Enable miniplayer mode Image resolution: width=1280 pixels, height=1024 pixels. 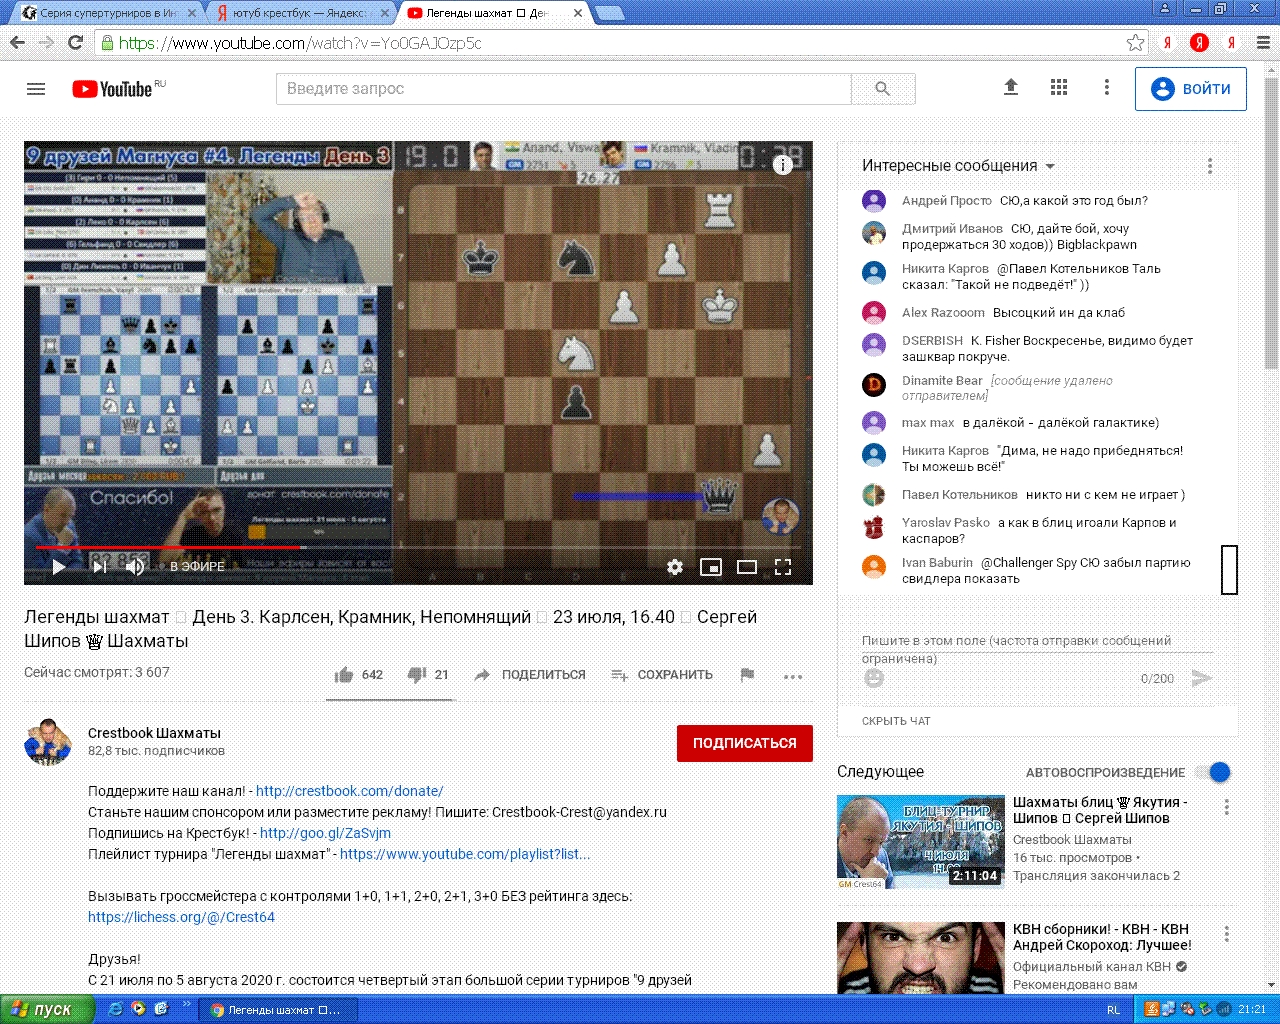pyautogui.click(x=711, y=567)
